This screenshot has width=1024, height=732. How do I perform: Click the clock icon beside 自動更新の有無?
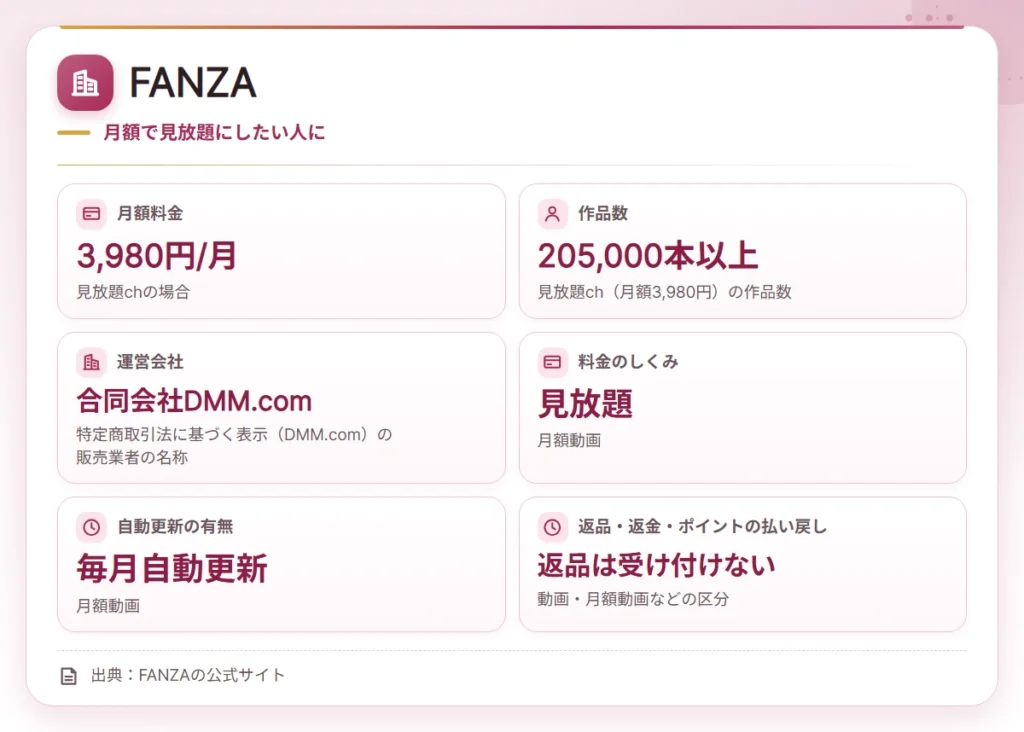click(x=91, y=527)
